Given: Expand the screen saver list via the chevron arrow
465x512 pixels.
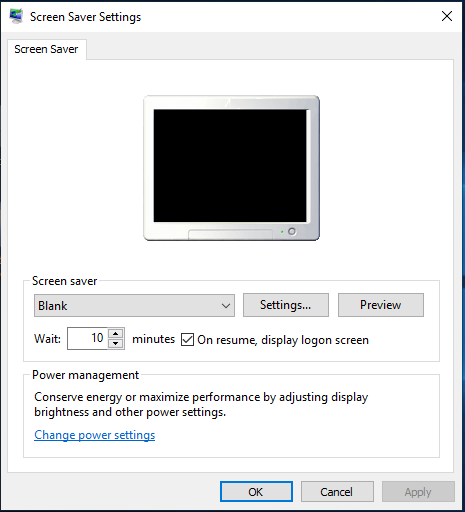Looking at the screenshot, I should [226, 306].
